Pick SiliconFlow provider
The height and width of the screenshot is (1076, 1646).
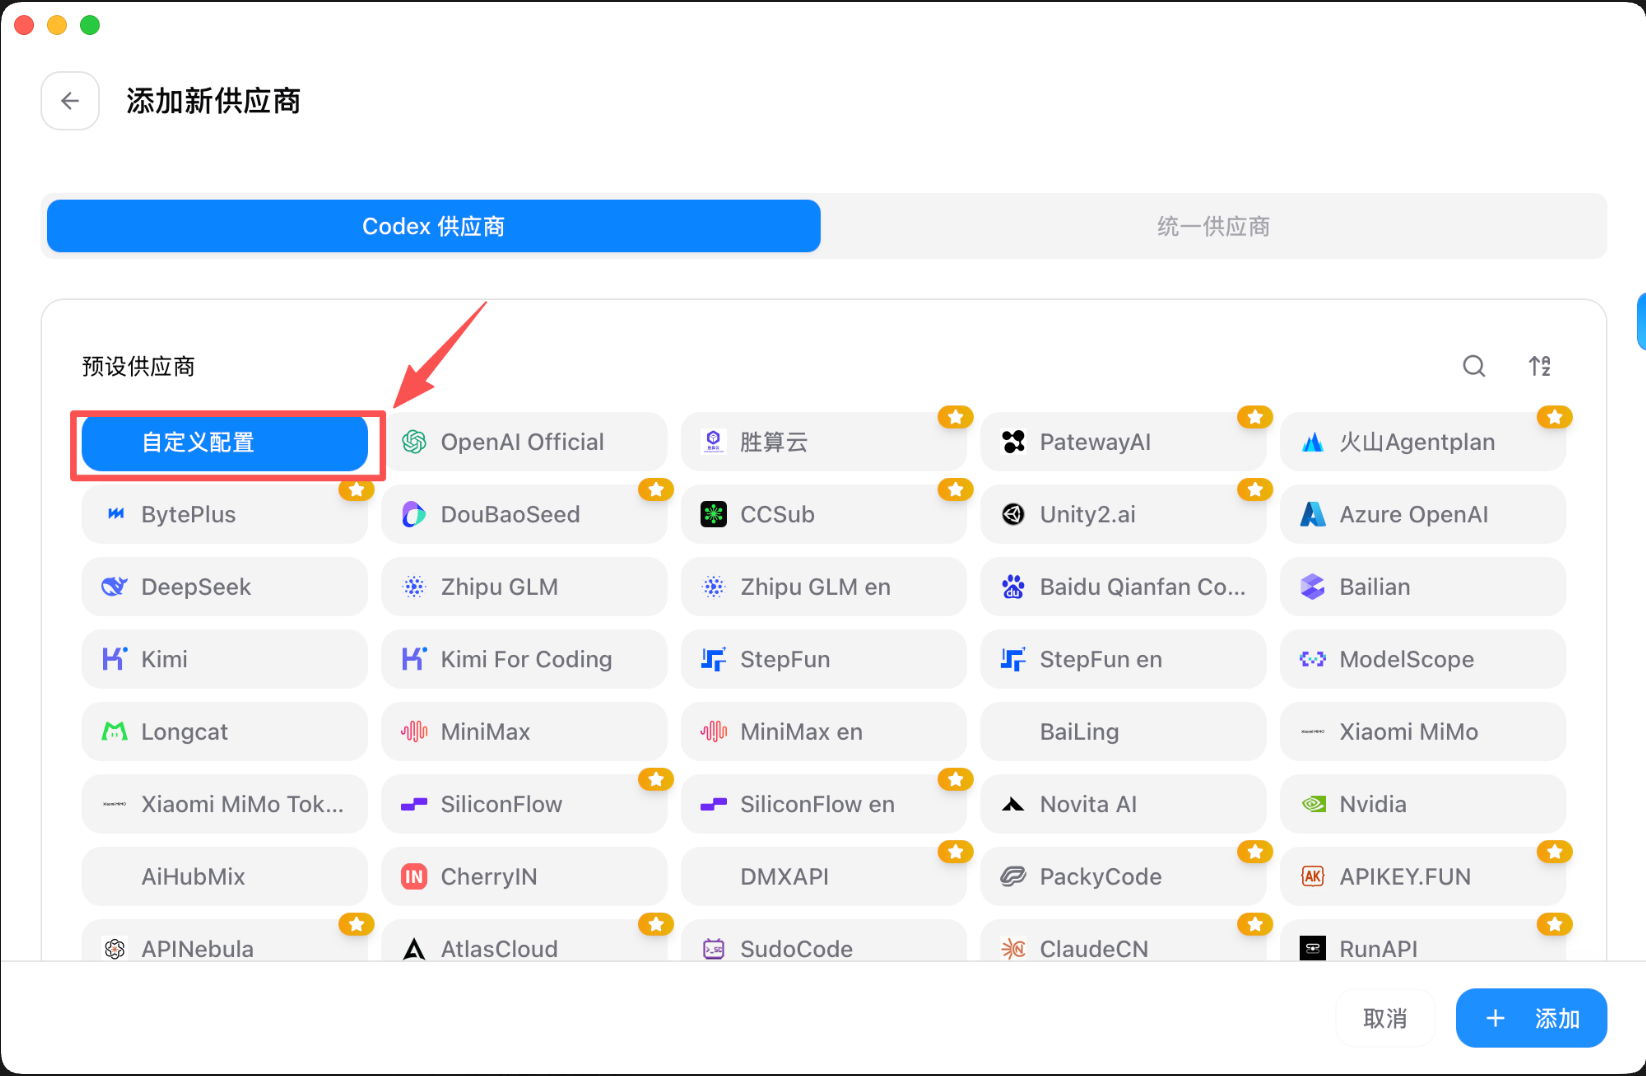coord(524,804)
